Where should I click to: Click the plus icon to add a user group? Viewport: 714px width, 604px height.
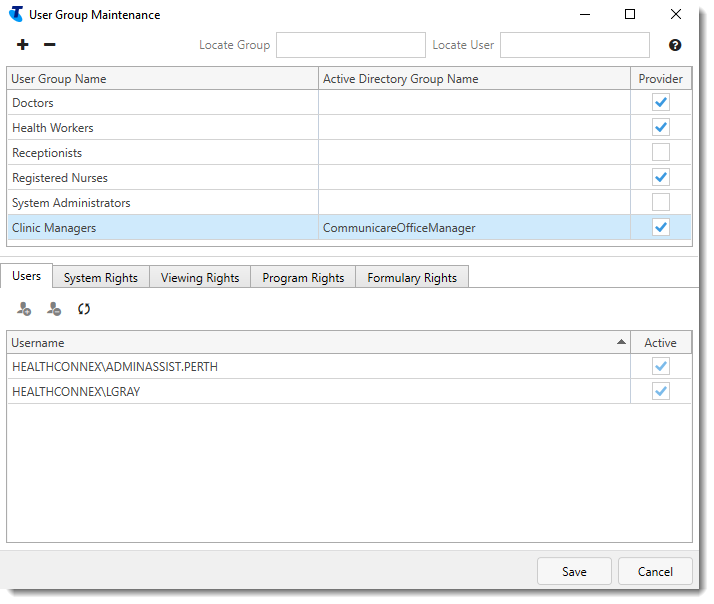22,45
